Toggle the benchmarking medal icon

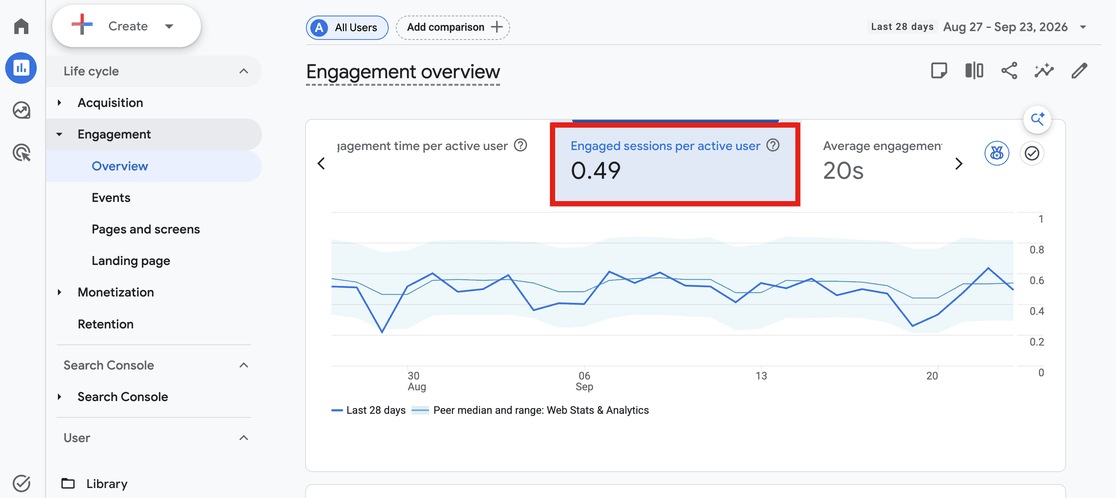click(996, 153)
